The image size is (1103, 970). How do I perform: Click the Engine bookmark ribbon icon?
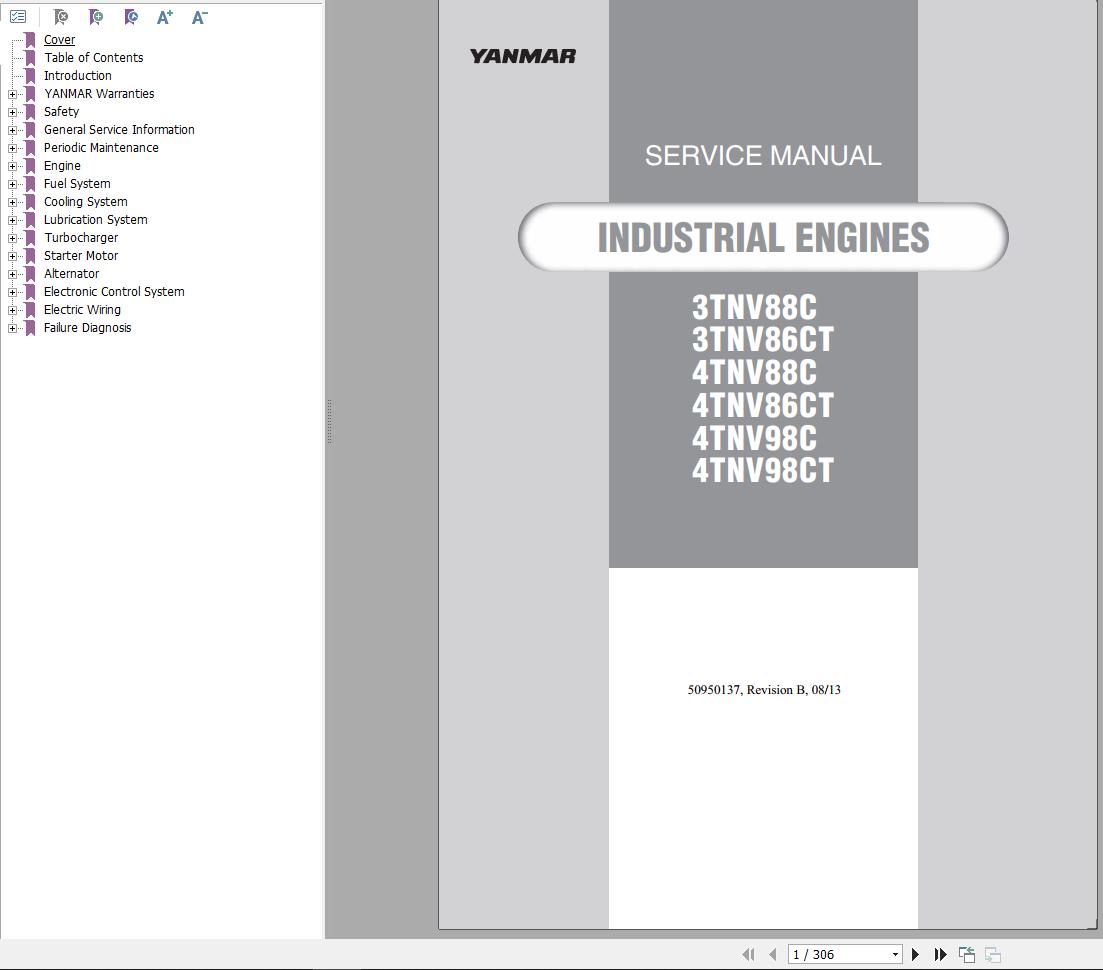click(x=30, y=166)
